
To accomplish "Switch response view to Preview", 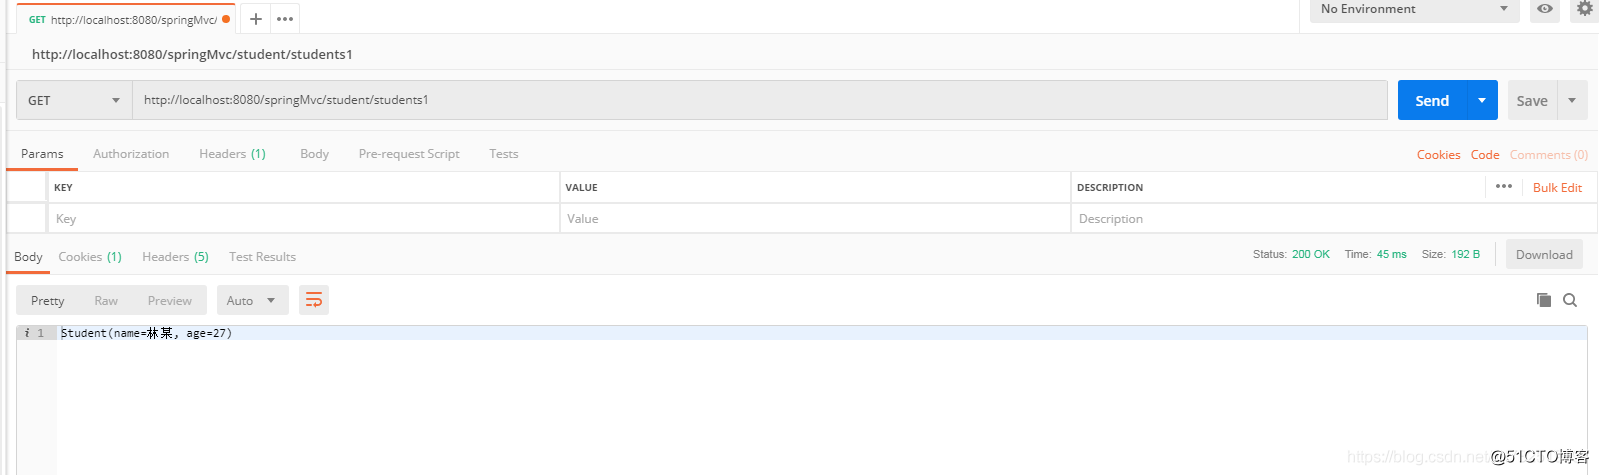I will 170,300.
